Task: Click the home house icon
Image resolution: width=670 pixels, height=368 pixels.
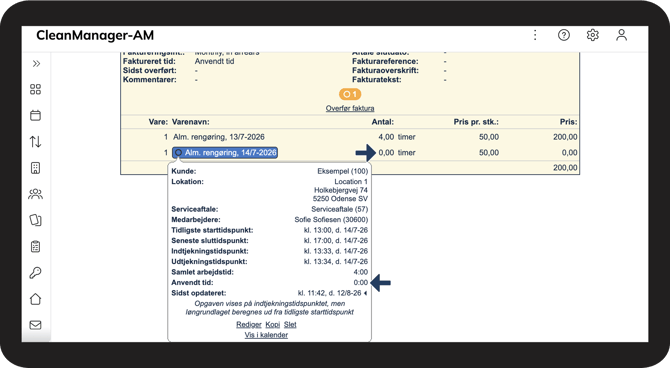Action: [x=35, y=299]
